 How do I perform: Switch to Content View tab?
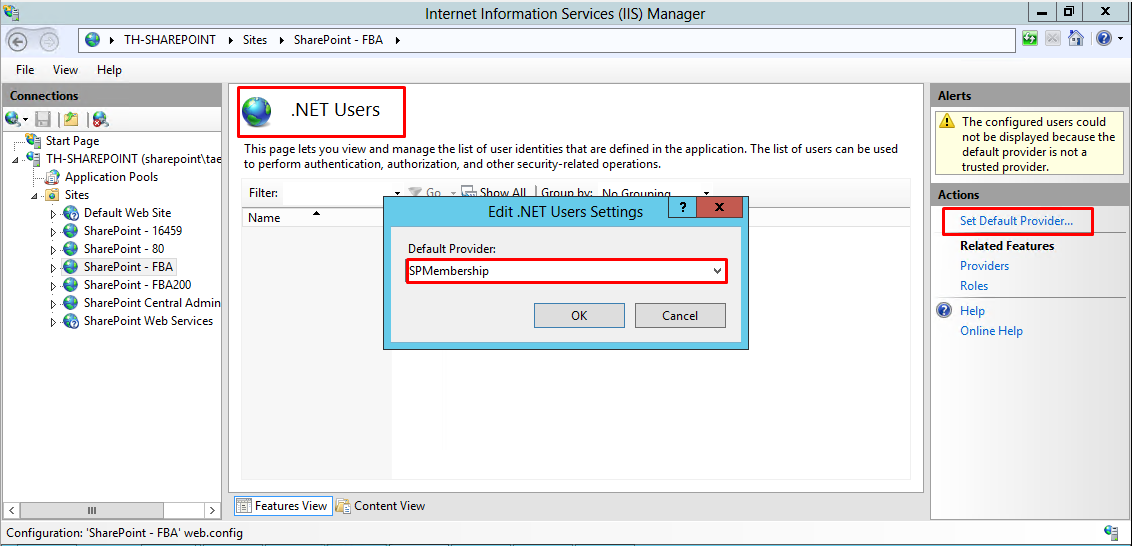coord(380,506)
